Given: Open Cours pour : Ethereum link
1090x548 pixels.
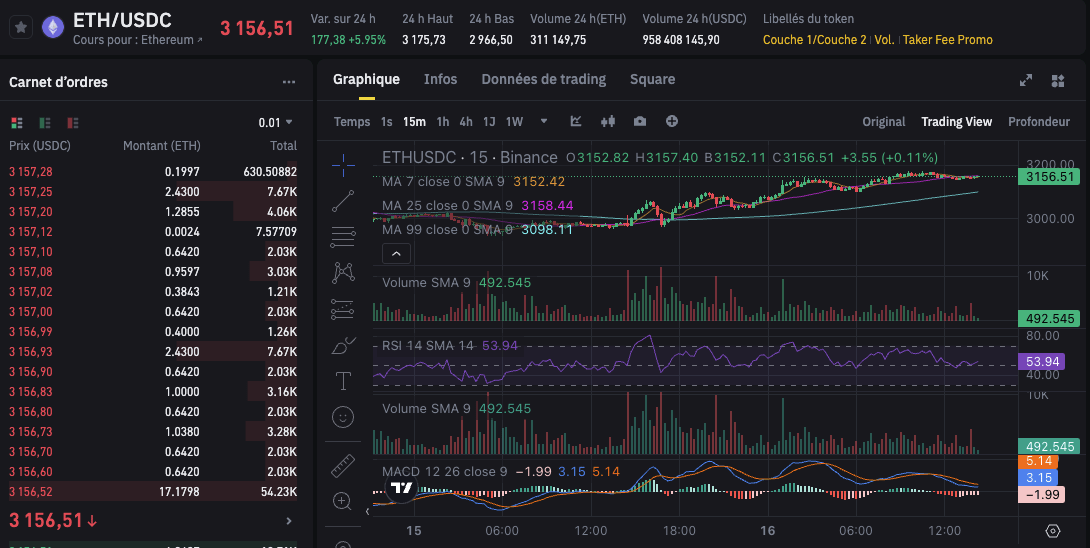Looking at the screenshot, I should tap(138, 40).
